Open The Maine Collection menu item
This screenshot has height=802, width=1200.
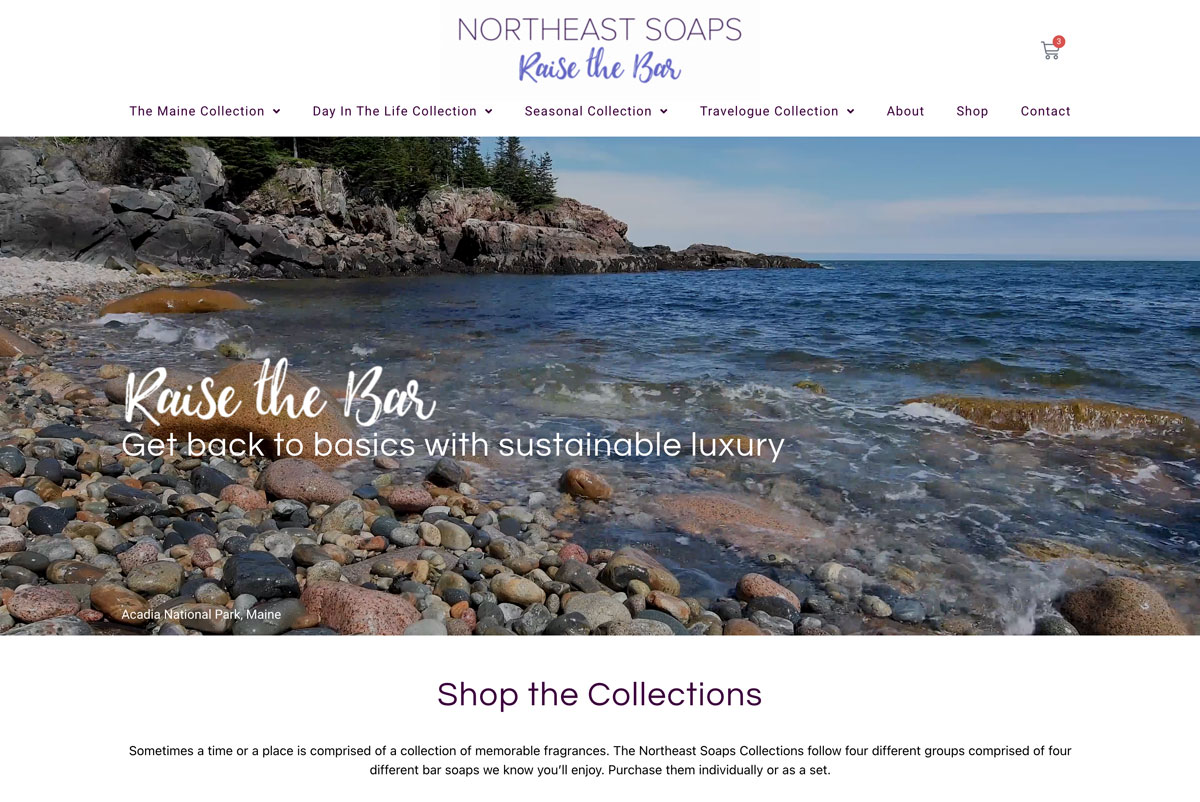pyautogui.click(x=197, y=111)
